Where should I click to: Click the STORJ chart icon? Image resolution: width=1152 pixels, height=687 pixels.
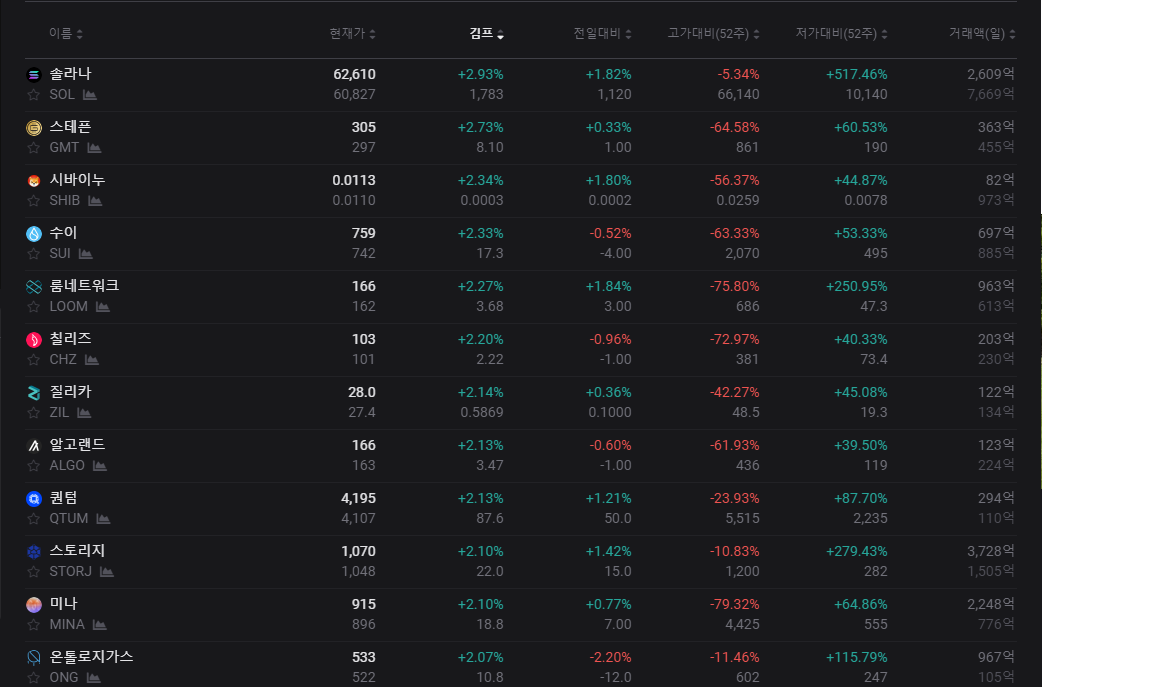coord(107,572)
